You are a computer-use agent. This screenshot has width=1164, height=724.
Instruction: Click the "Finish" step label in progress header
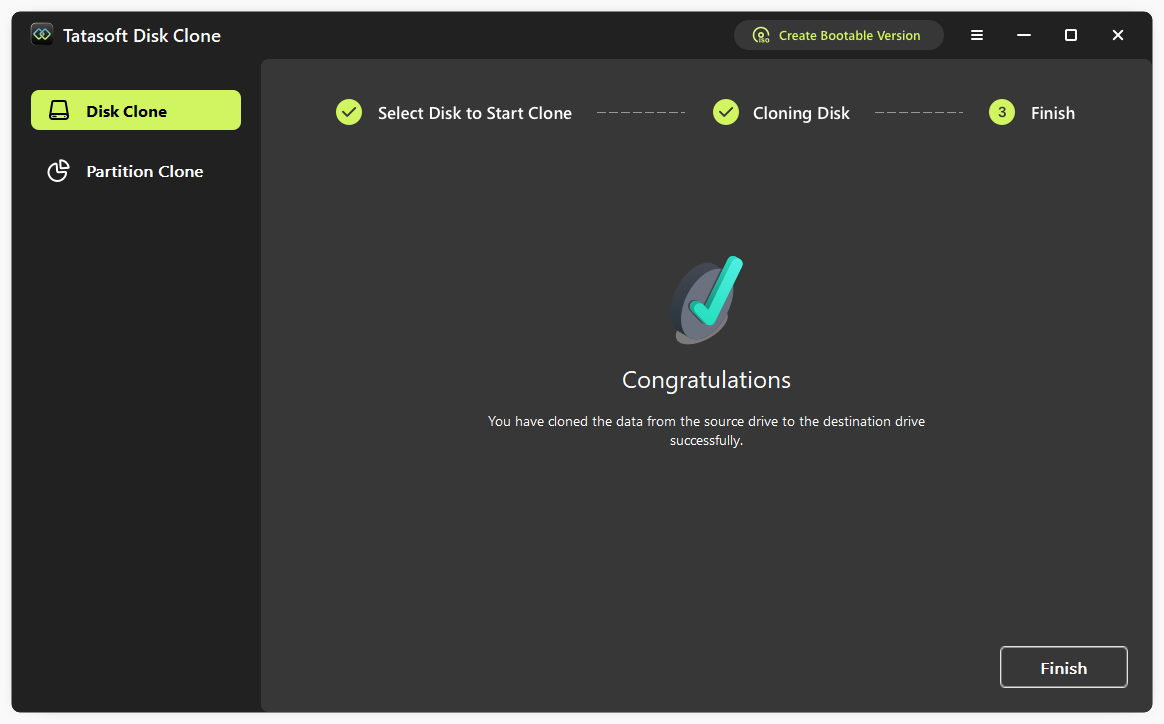[1052, 113]
